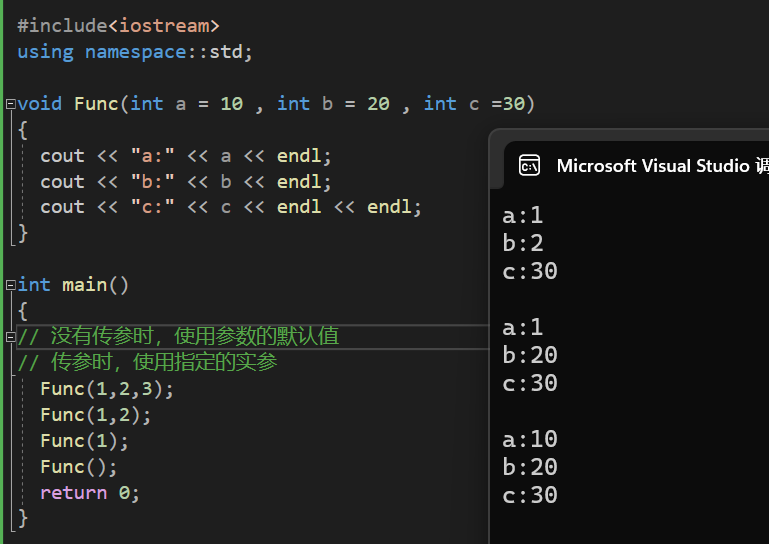Click the using namespace::std; line
769x544 pixels.
(135, 52)
